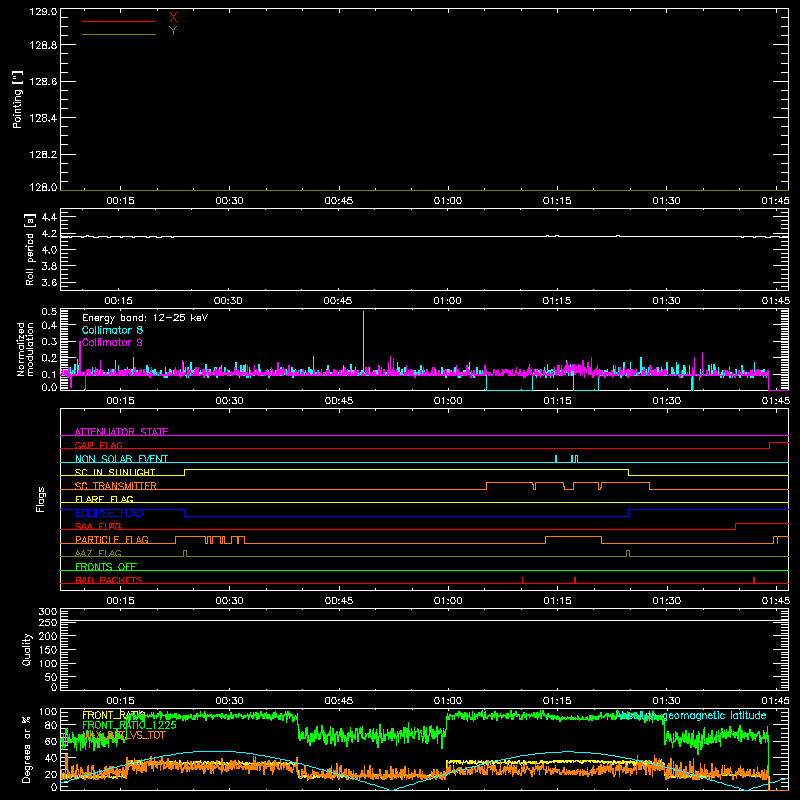Click the Pointing axis title

pos(18,99)
